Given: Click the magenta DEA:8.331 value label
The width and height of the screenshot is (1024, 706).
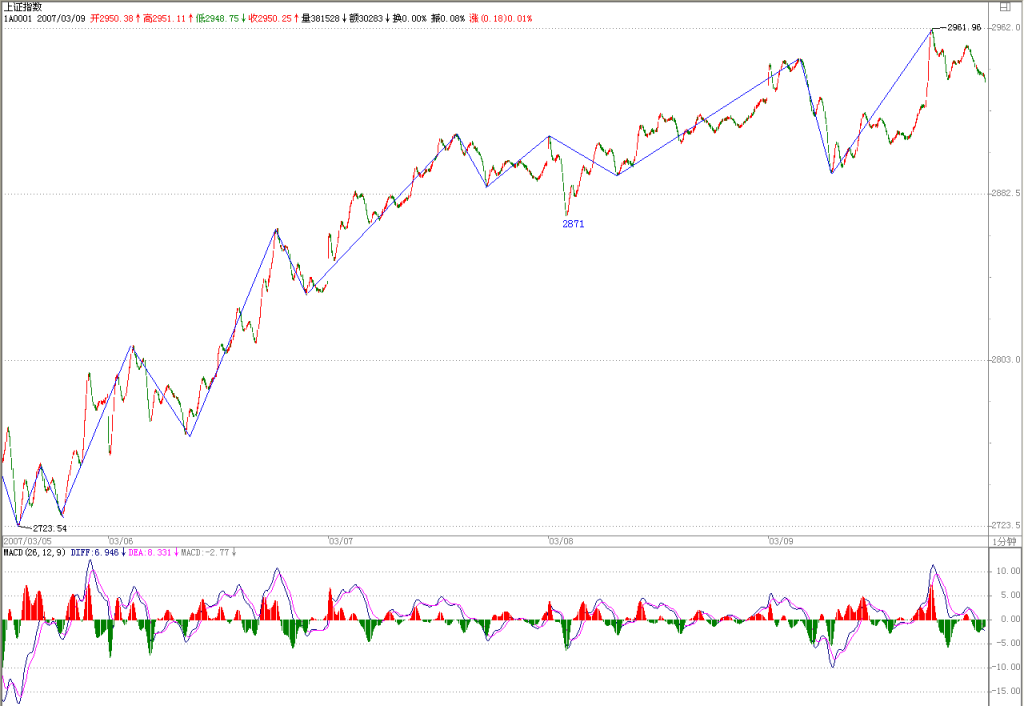Looking at the screenshot, I should coord(150,553).
